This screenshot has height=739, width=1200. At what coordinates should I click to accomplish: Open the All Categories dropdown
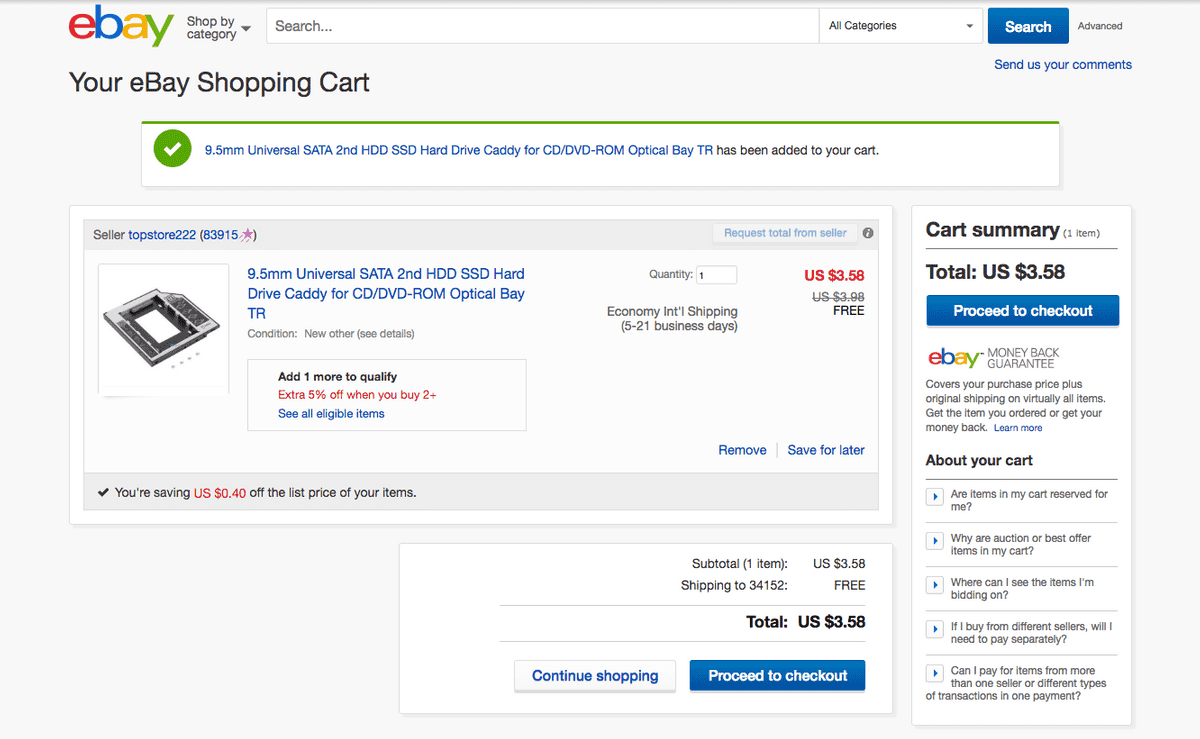point(901,26)
